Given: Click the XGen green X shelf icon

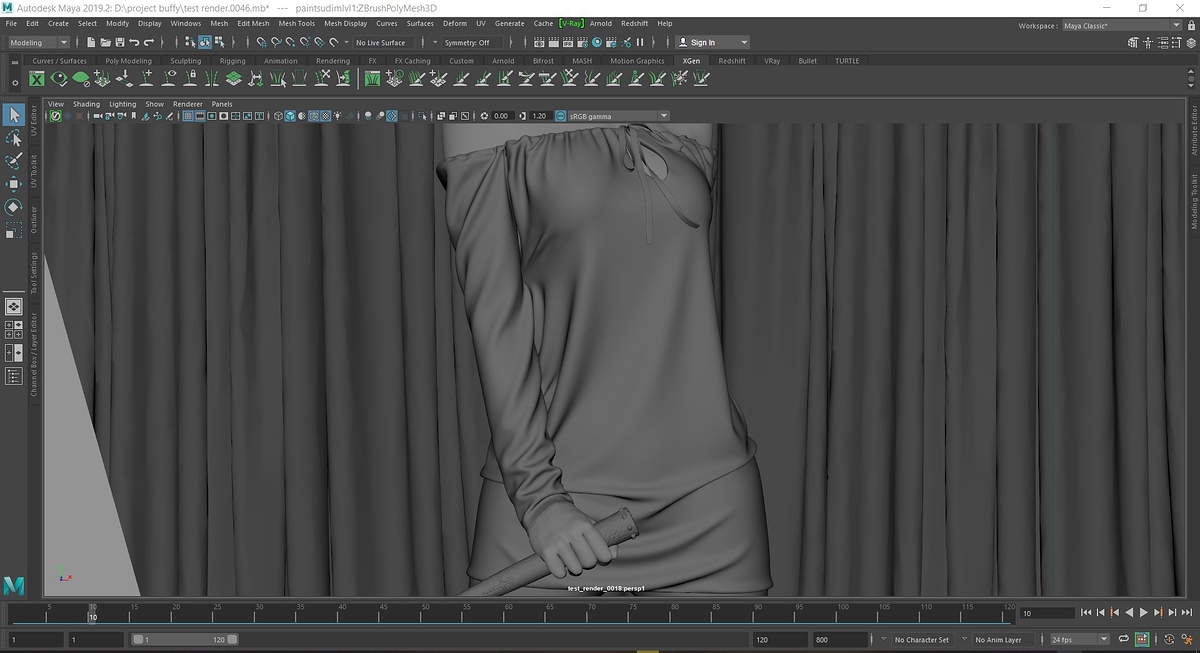Looking at the screenshot, I should [x=37, y=79].
